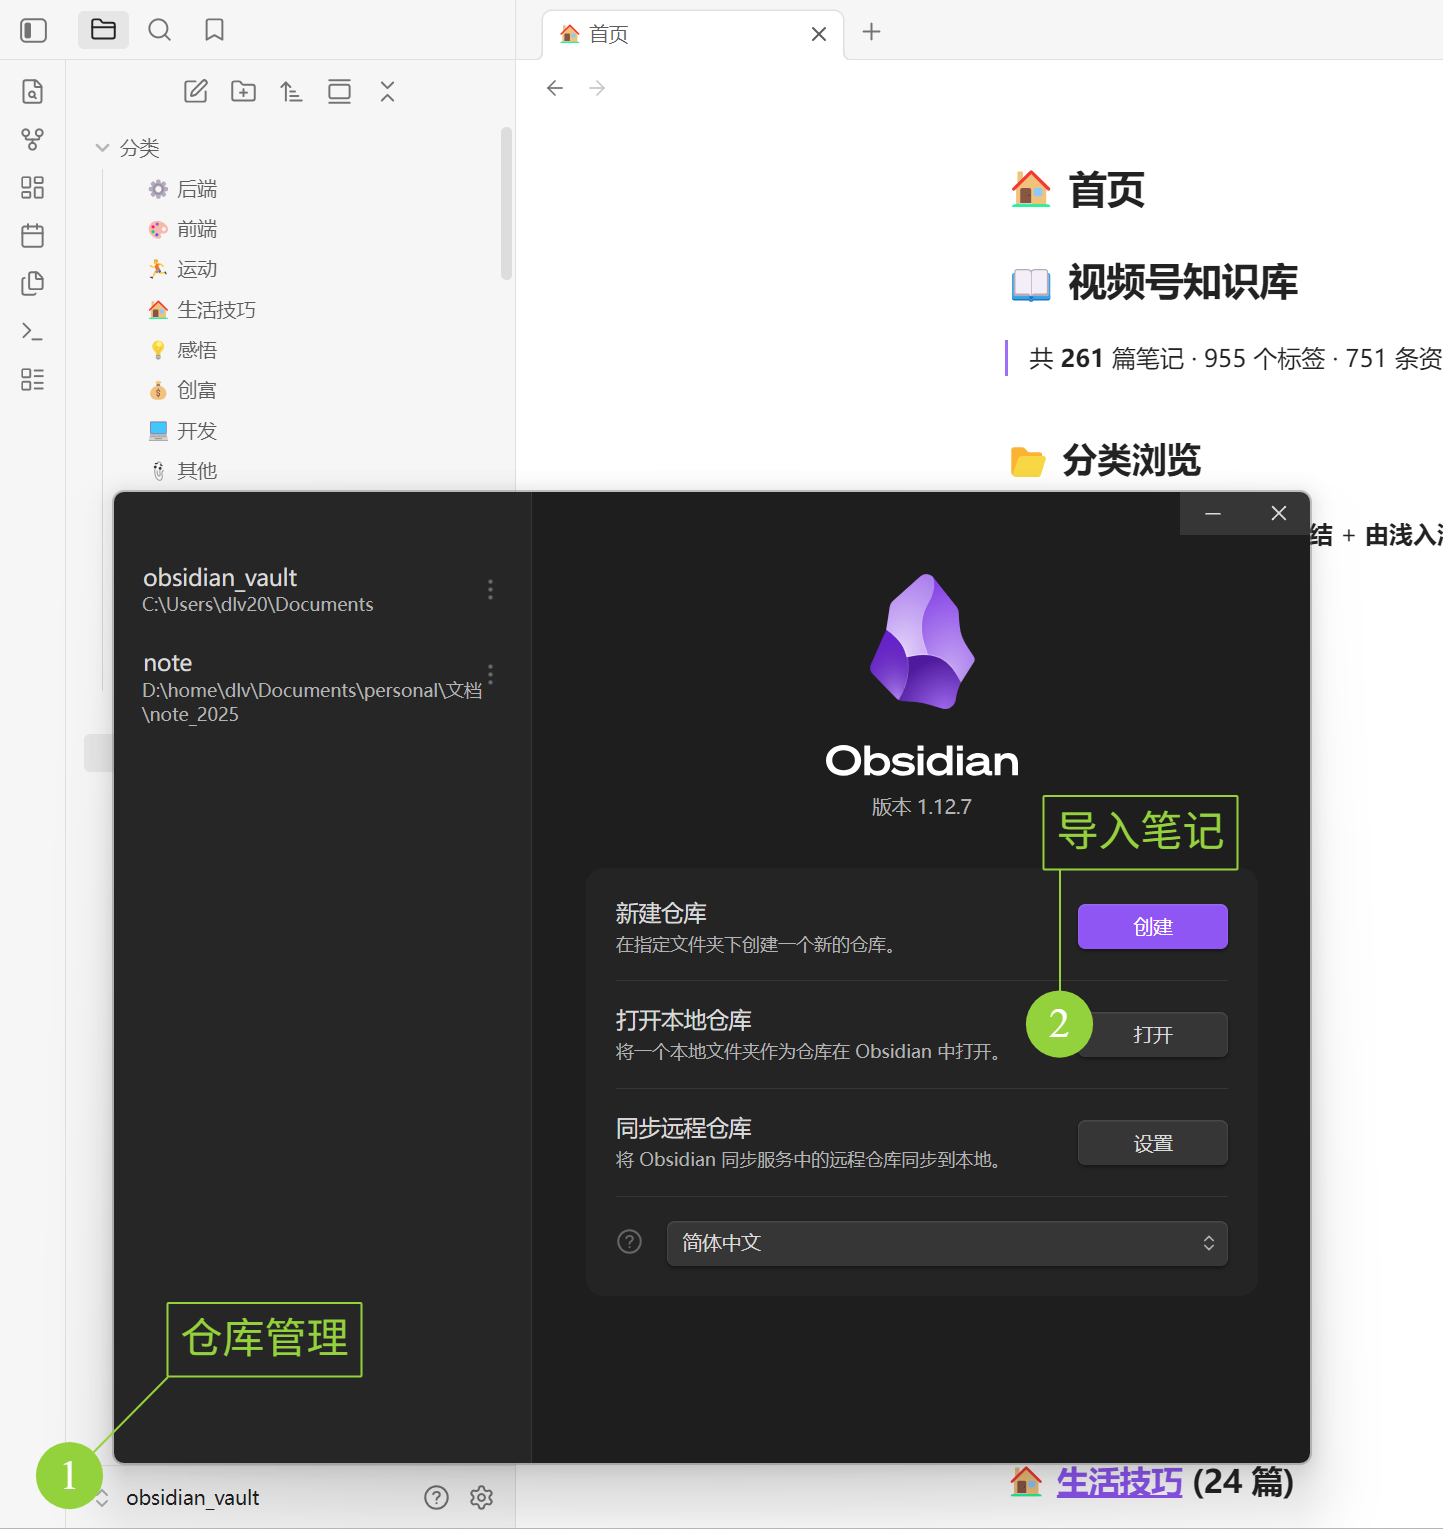
Task: Open the 生活技巧 category link
Action: 1118,1483
